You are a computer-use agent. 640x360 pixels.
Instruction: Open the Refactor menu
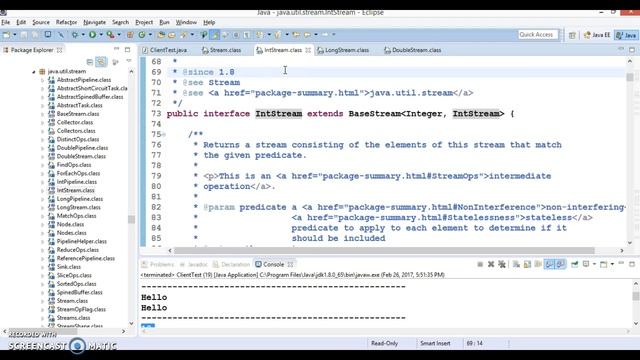click(67, 22)
